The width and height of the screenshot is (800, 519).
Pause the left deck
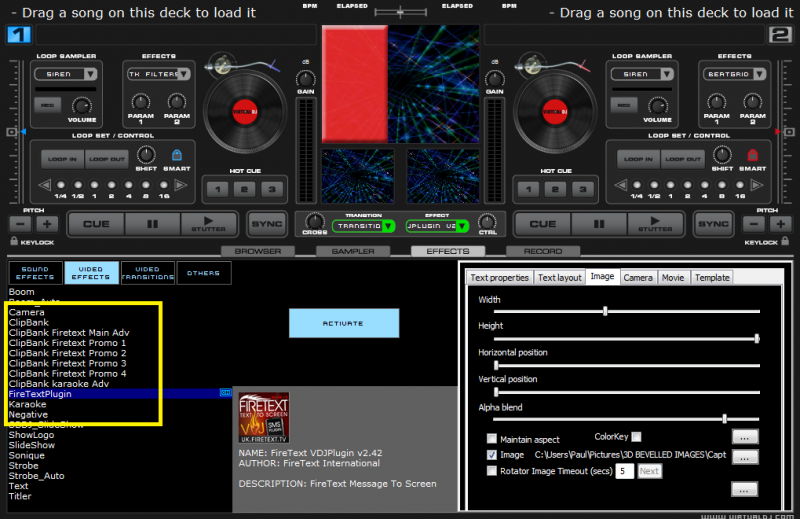(x=152, y=224)
